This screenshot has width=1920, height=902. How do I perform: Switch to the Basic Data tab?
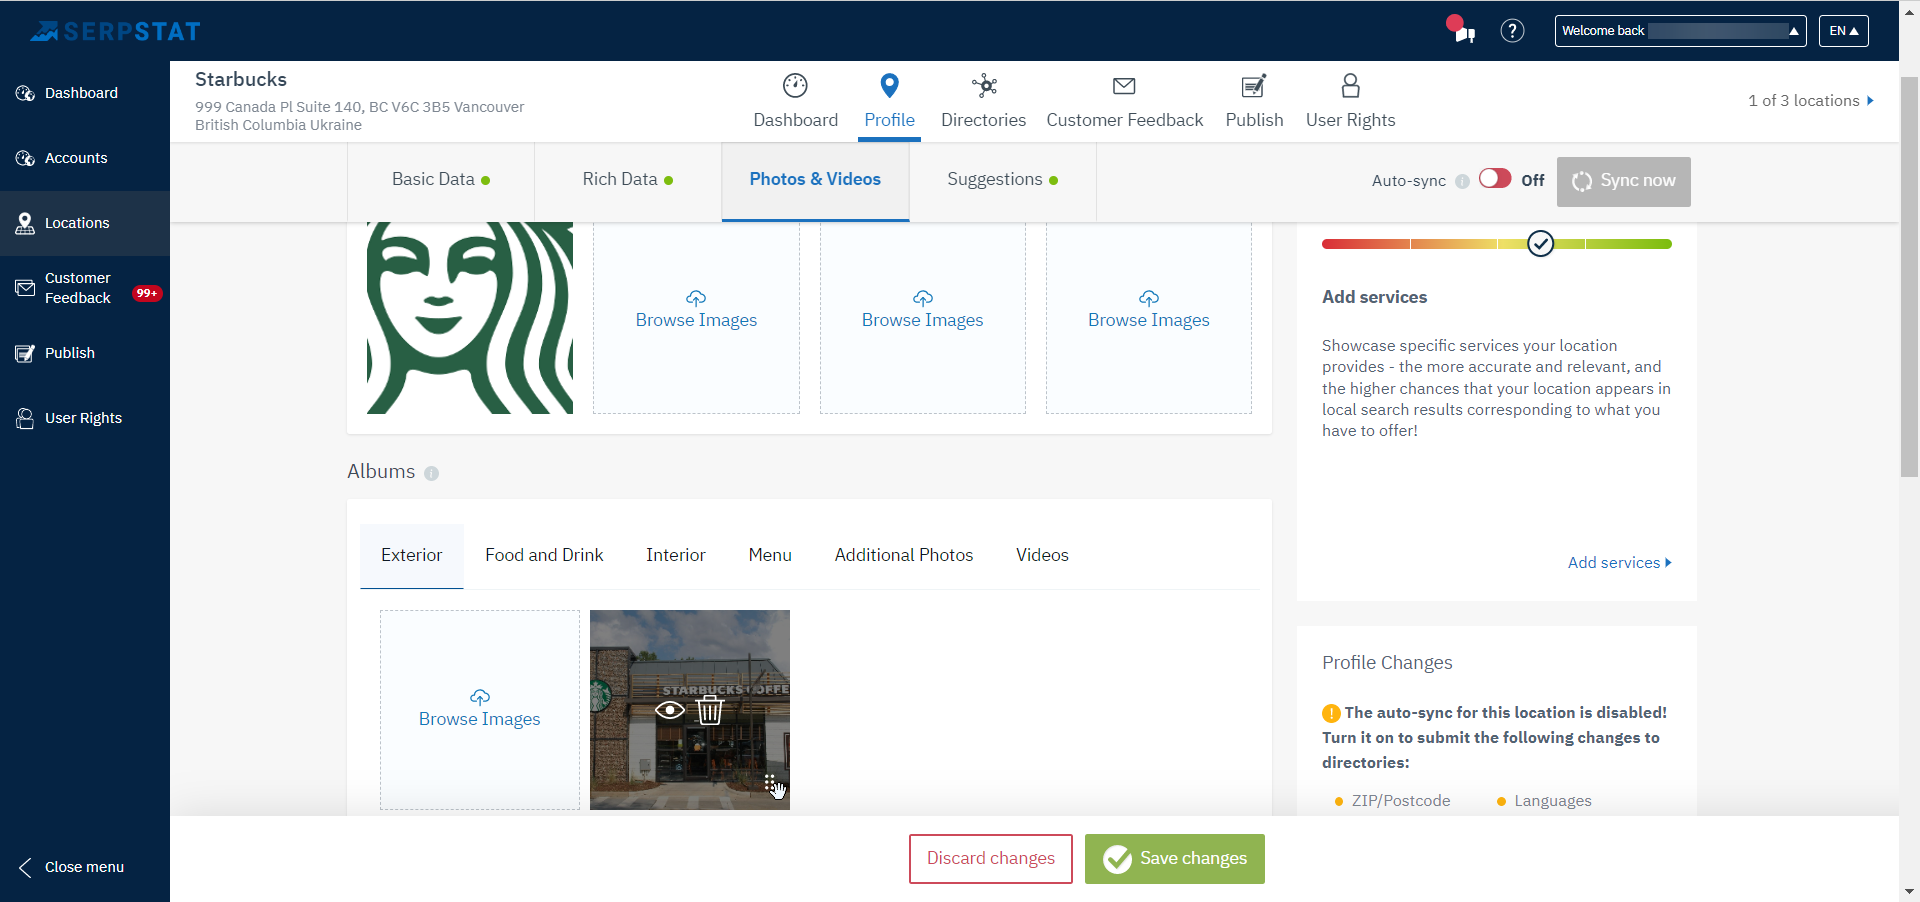(x=440, y=180)
